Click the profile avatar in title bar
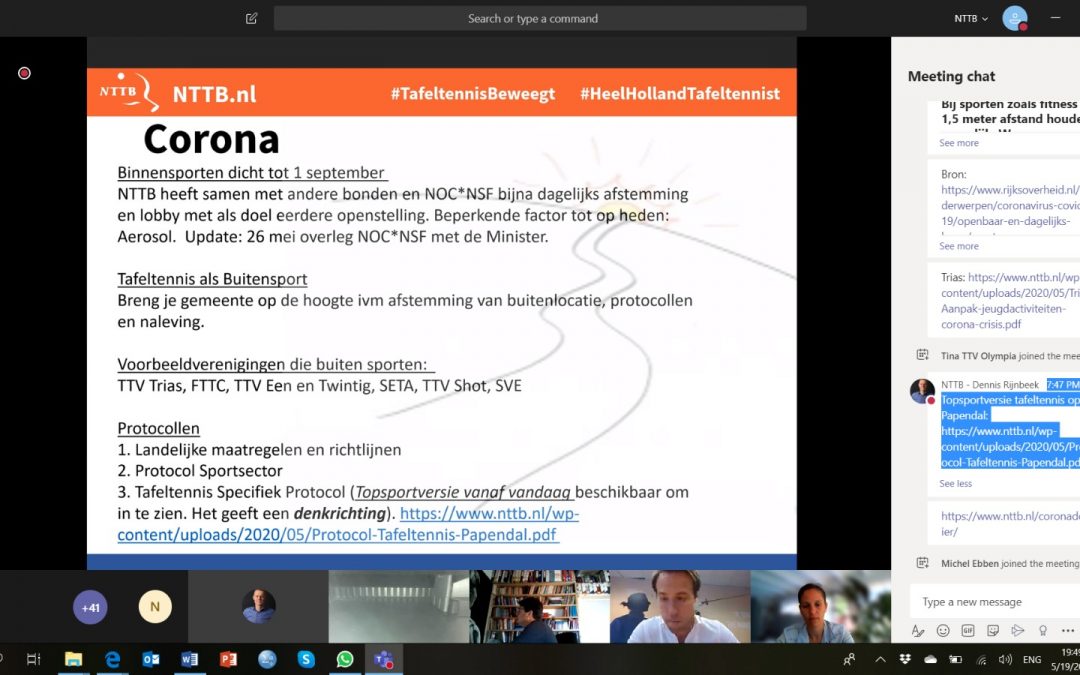The image size is (1080, 675). coord(1015,19)
